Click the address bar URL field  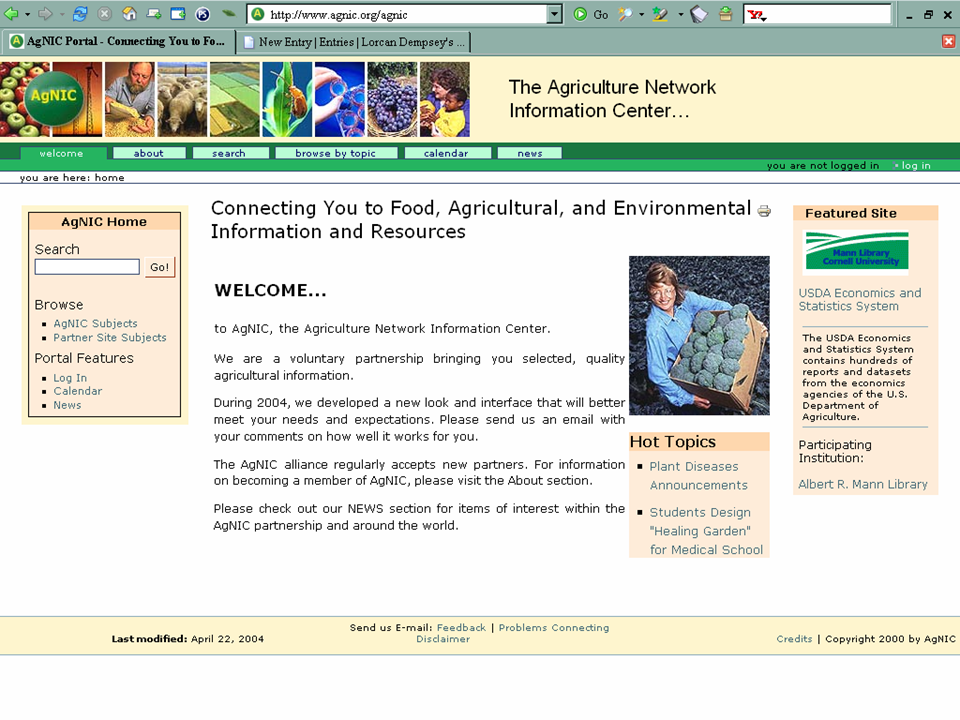[x=406, y=15]
